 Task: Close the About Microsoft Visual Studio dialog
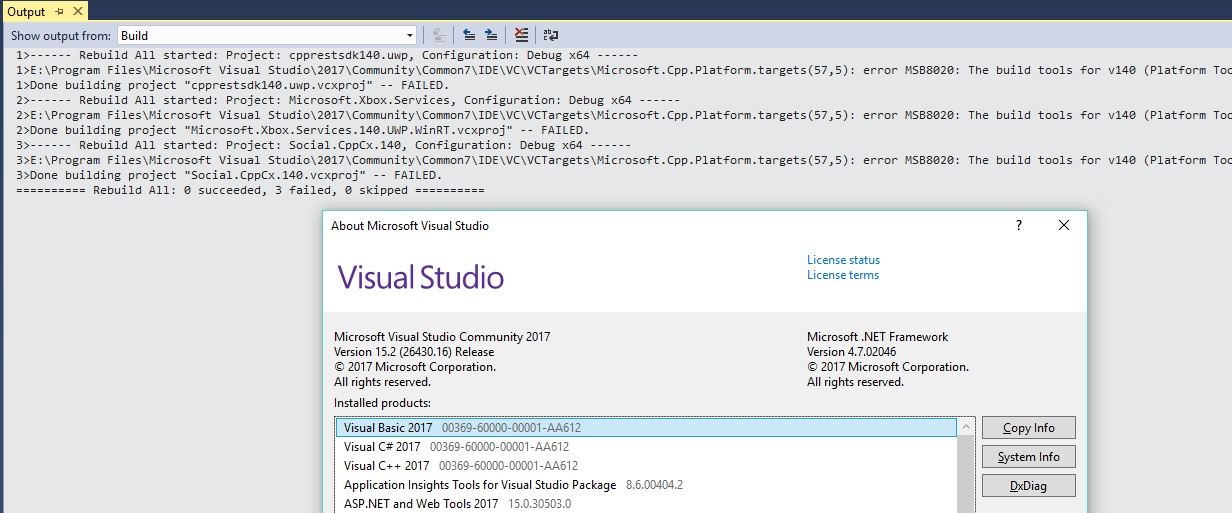(1064, 226)
